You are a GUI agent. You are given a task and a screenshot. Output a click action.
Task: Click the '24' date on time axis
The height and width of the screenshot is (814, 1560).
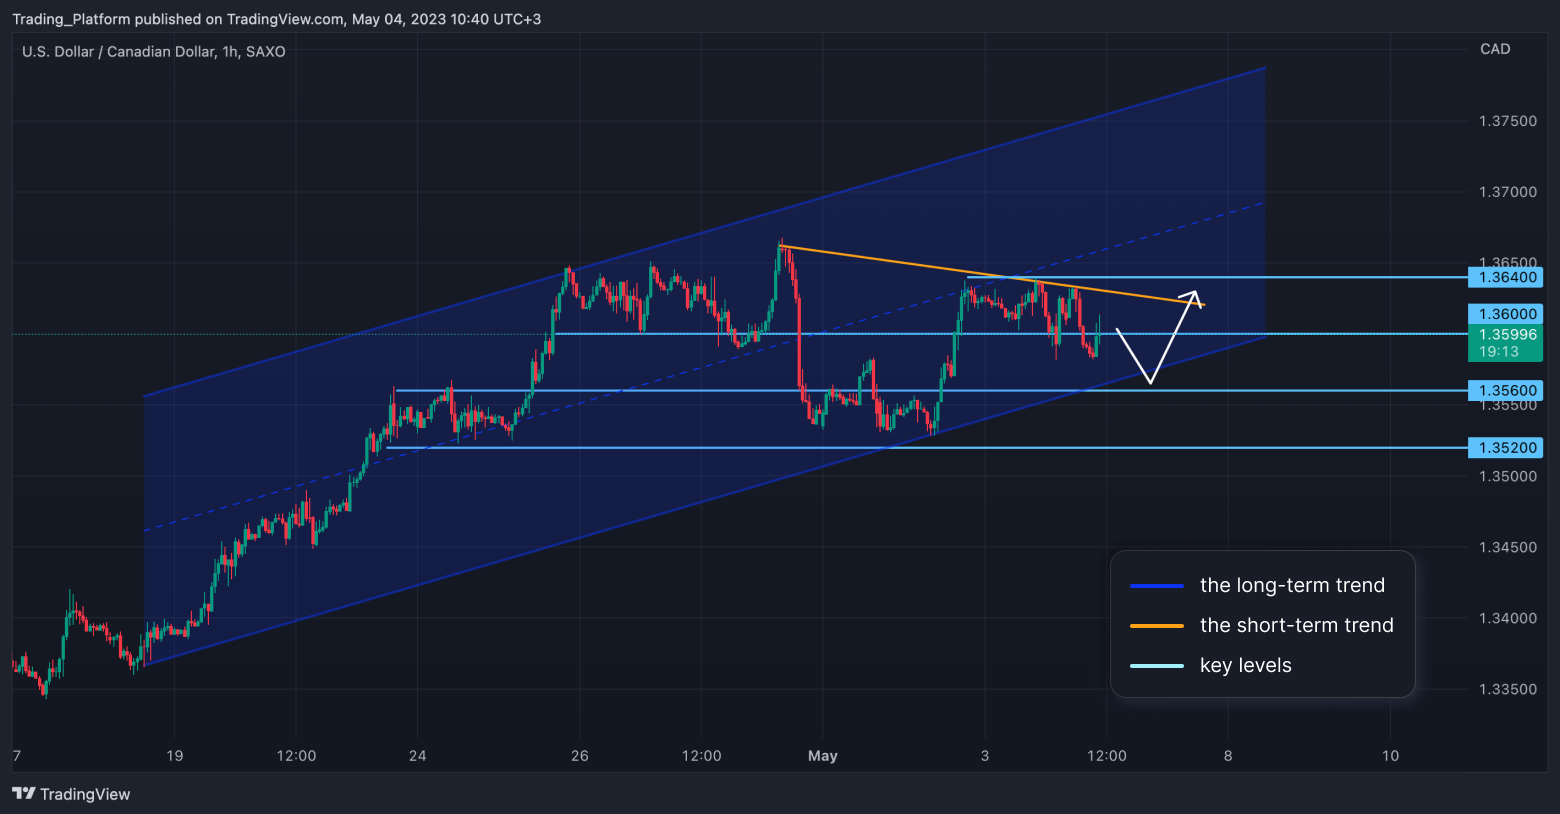[x=418, y=756]
